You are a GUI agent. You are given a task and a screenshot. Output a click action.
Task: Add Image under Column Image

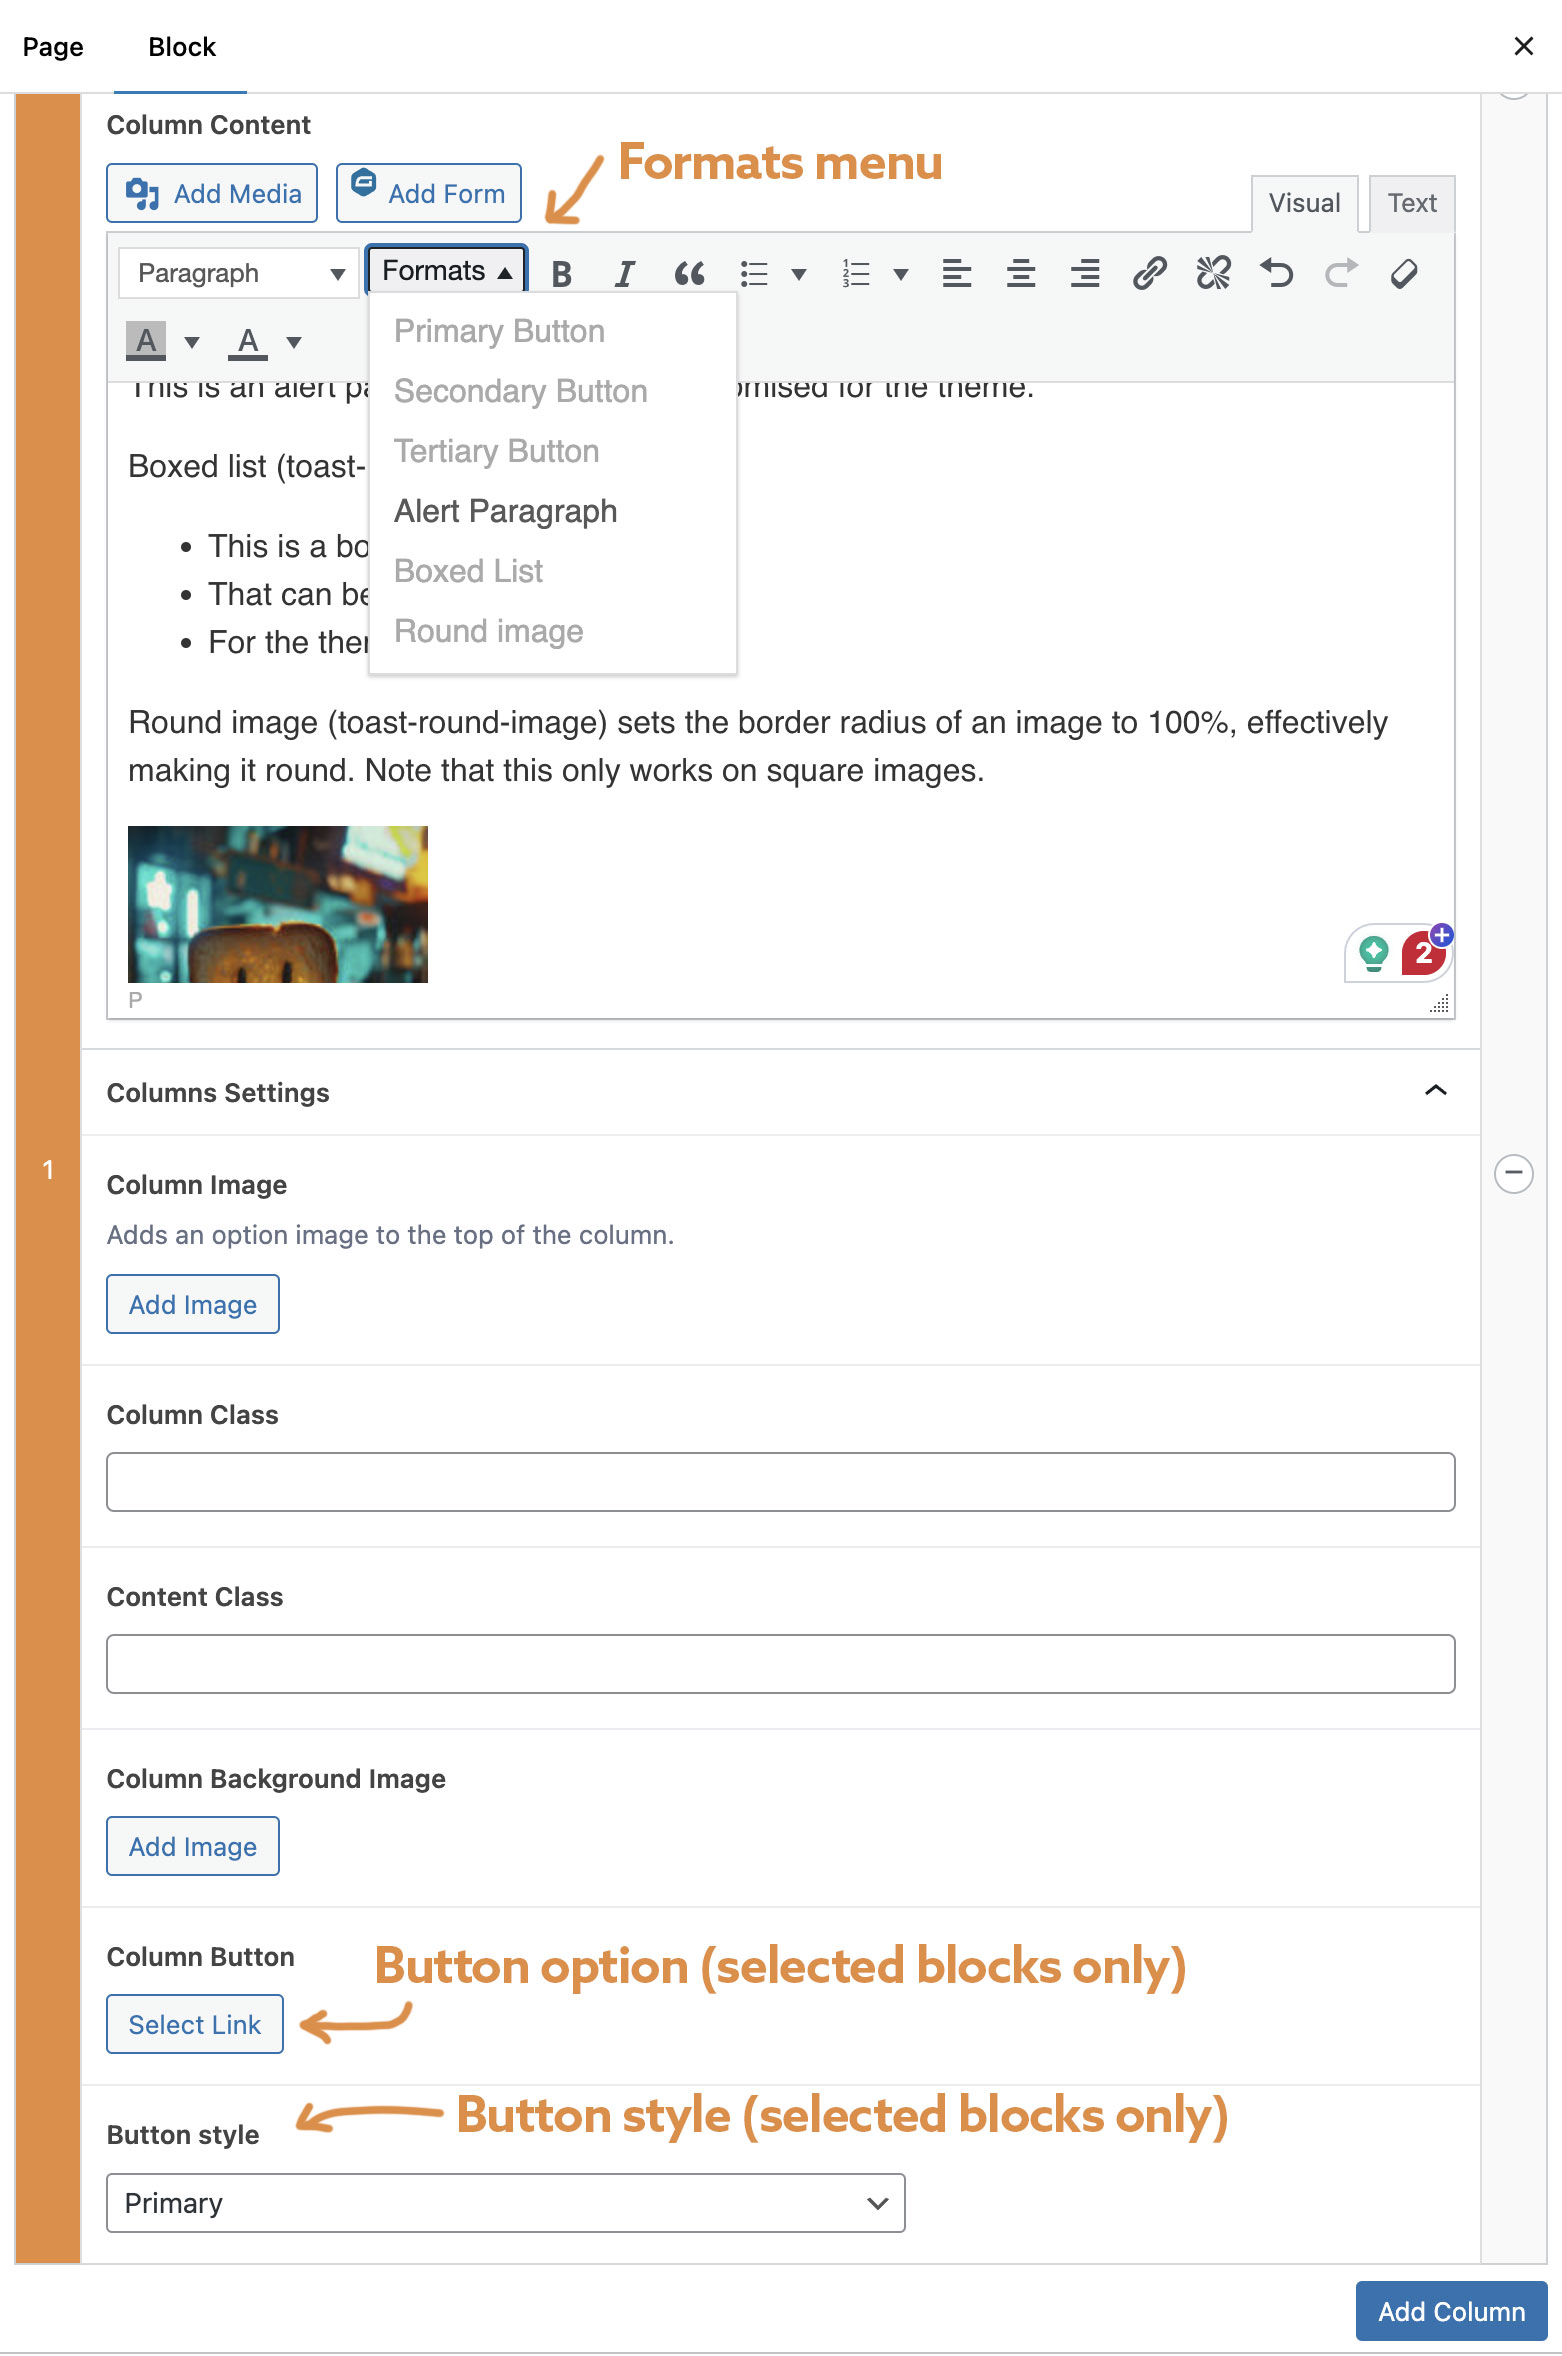click(x=193, y=1304)
